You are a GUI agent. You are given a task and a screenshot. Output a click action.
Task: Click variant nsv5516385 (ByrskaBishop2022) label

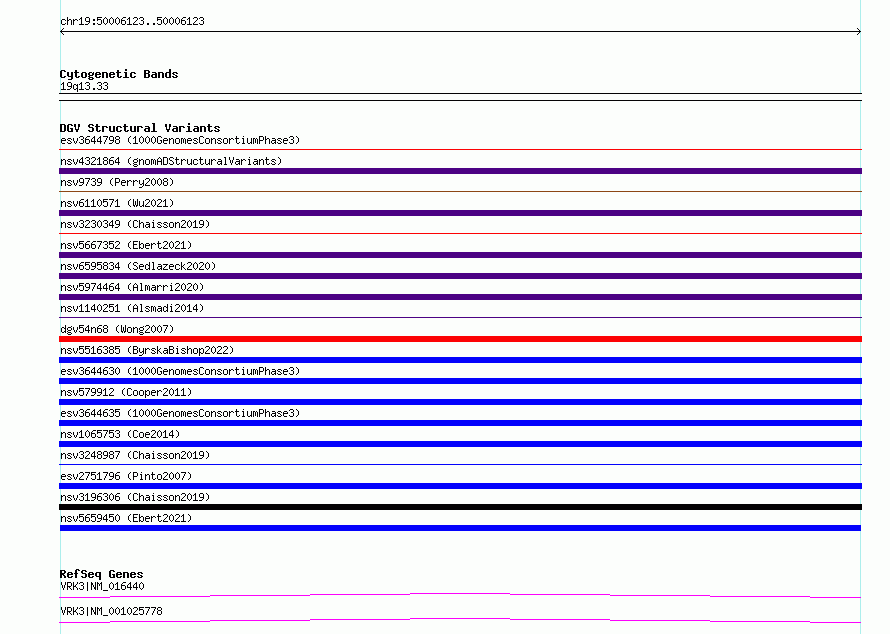point(147,350)
